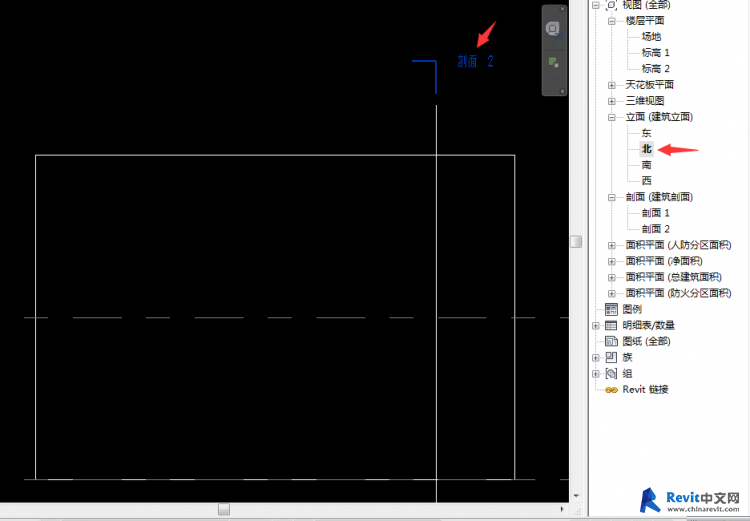The width and height of the screenshot is (750, 521).
Task: Click the vertical scrollbar down arrow
Action: pyautogui.click(x=576, y=496)
